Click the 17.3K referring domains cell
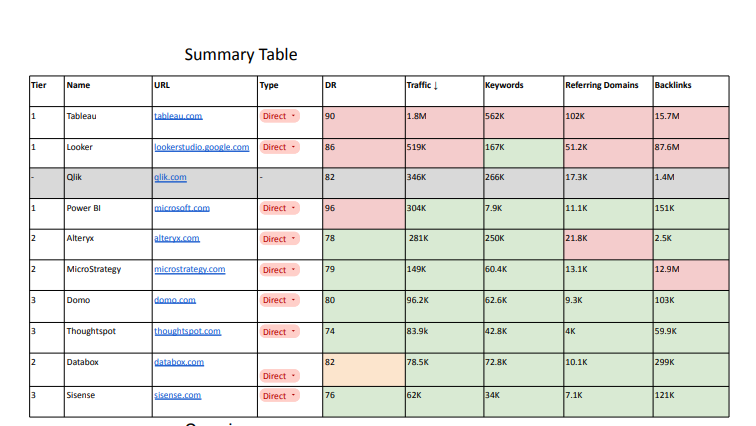Screen dimensions: 756x426 point(608,183)
